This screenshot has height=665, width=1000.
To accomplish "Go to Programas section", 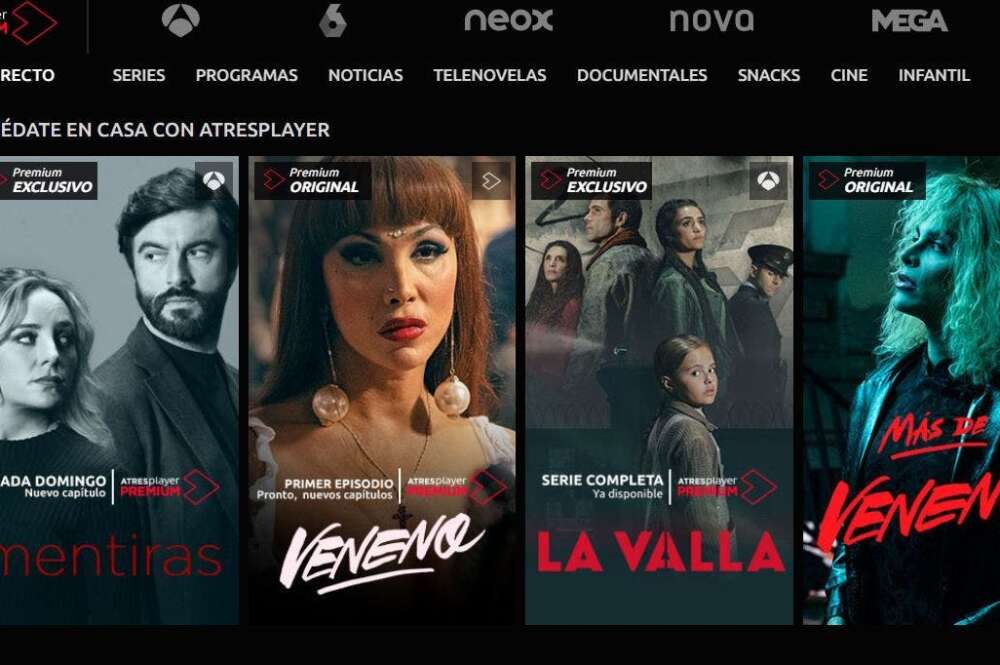I will tap(246, 75).
